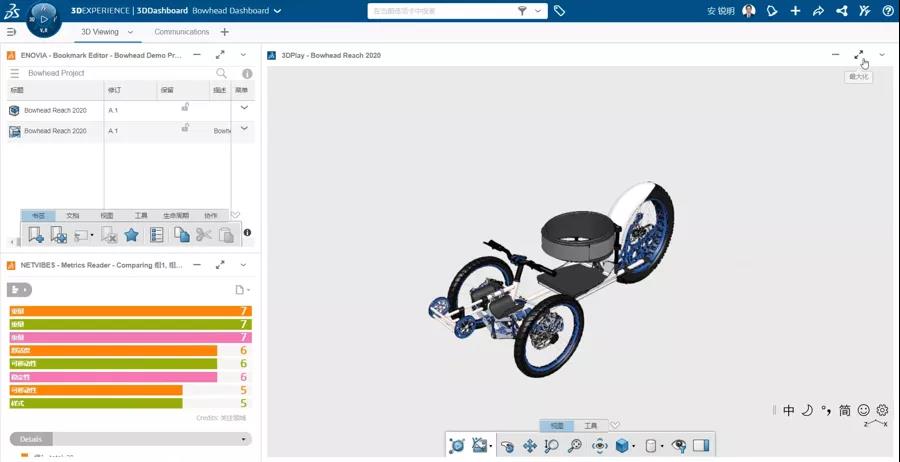Click the copy icon in bookmark toolbar
The image size is (900, 462).
(x=181, y=234)
